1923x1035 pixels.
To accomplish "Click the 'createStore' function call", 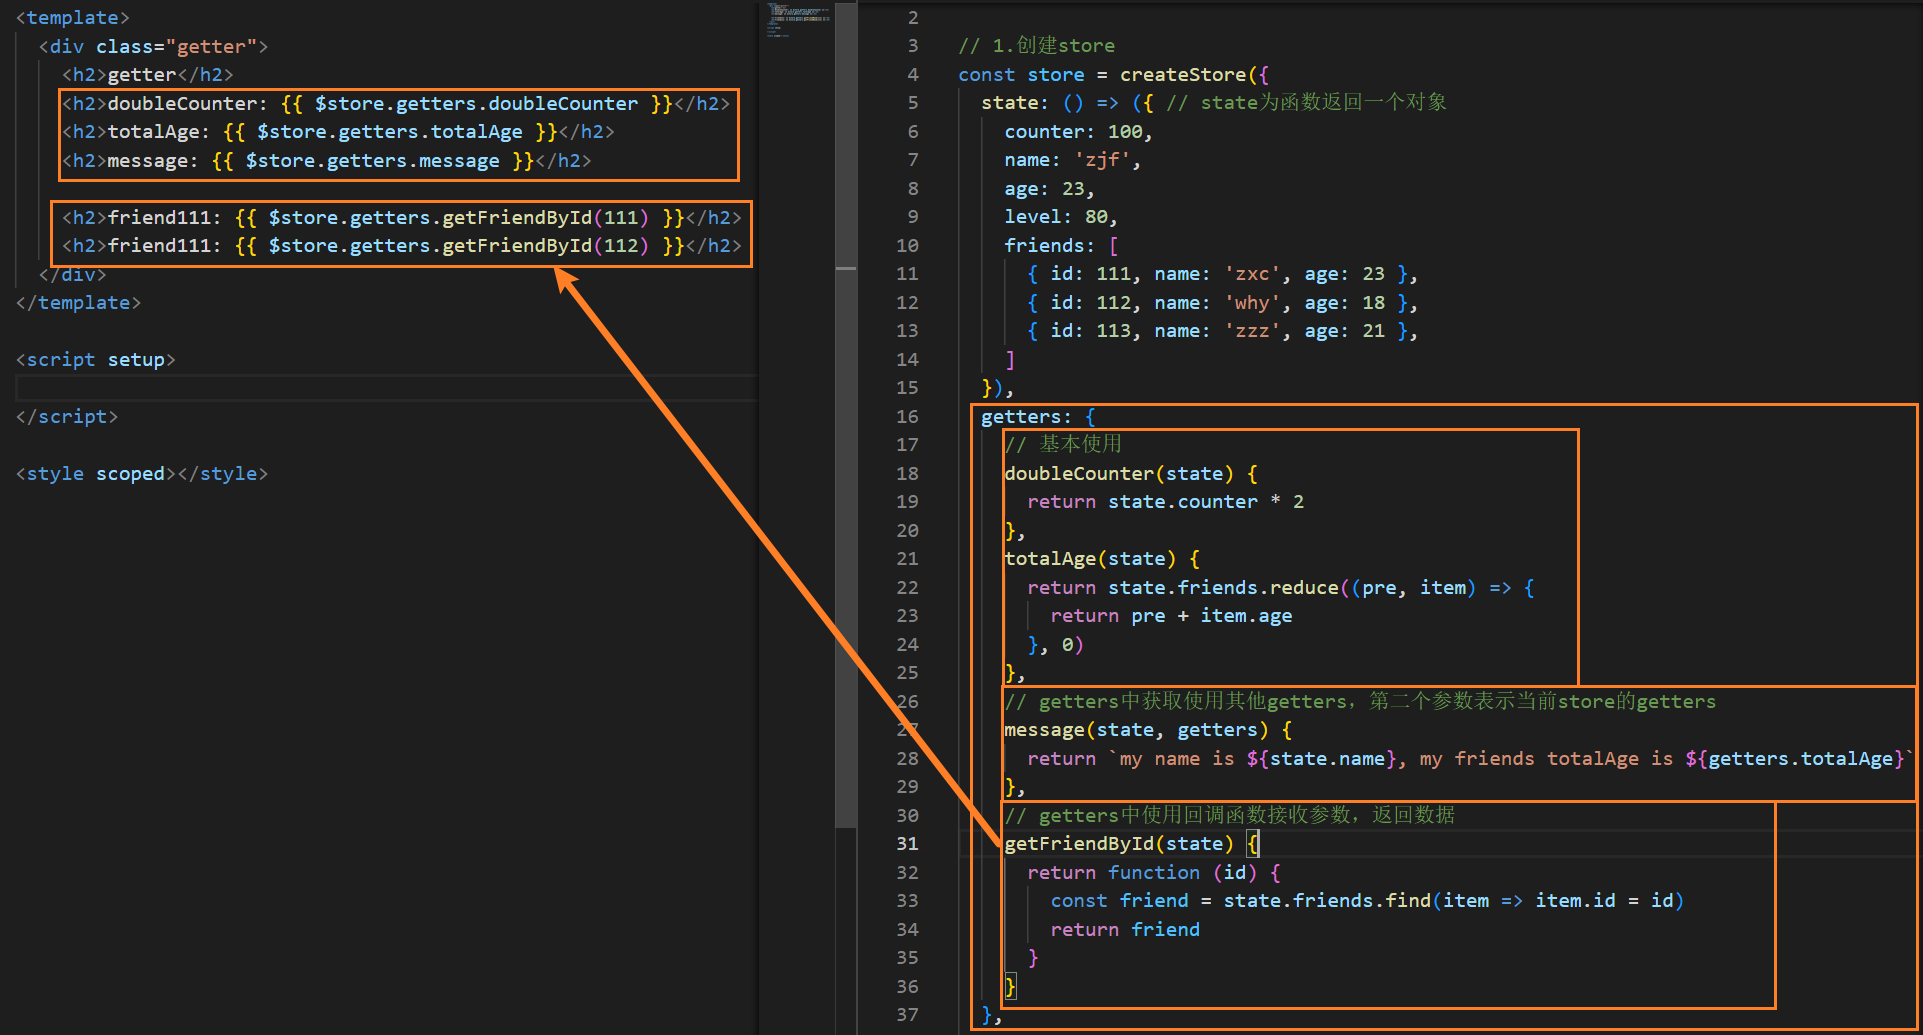I will [1183, 75].
